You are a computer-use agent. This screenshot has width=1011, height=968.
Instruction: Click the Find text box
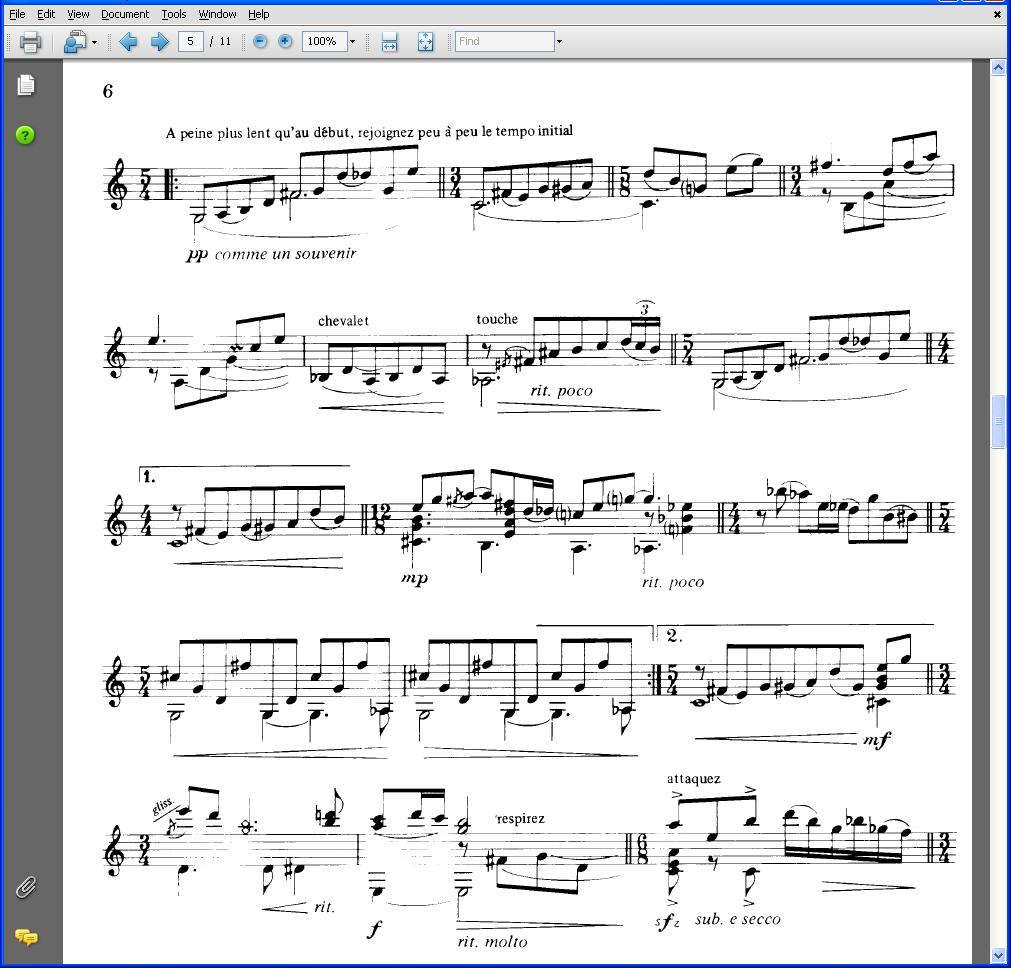[x=504, y=41]
